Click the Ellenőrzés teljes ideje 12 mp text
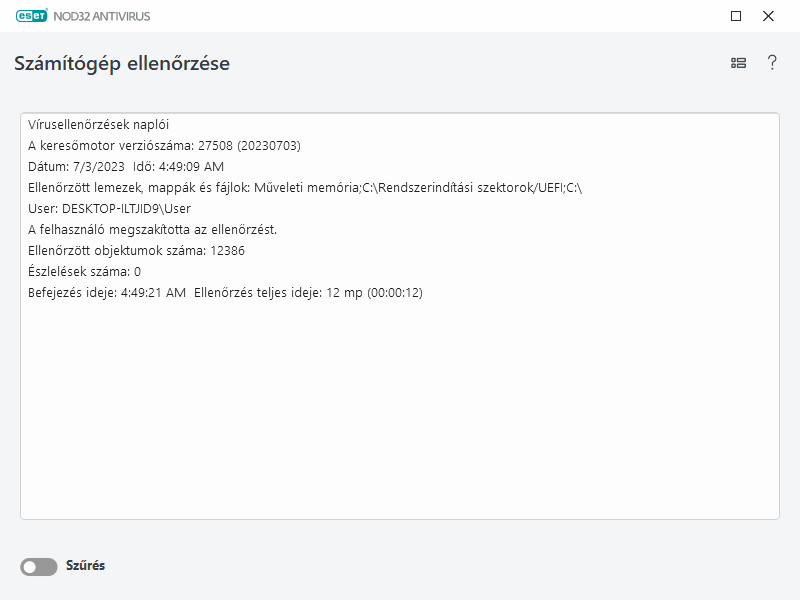Screen dimensions: 800x600 [x=309, y=293]
